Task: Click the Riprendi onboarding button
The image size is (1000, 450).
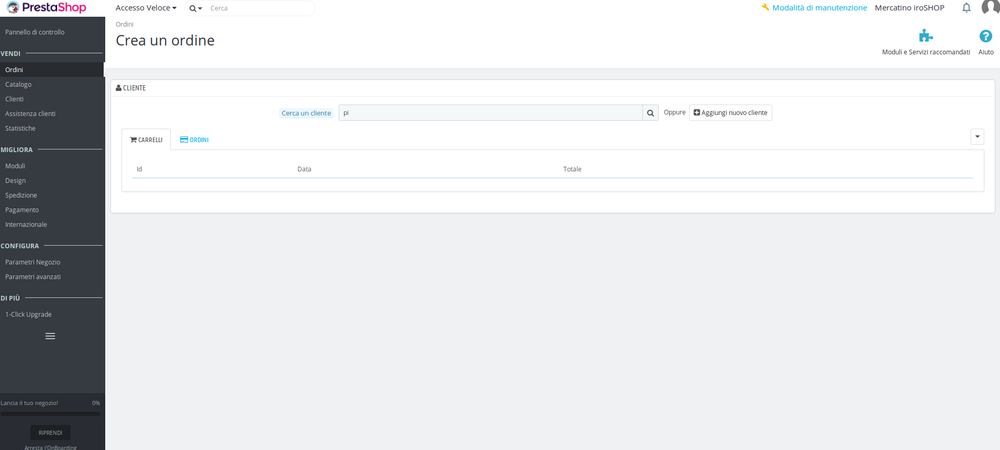Action: coord(50,432)
